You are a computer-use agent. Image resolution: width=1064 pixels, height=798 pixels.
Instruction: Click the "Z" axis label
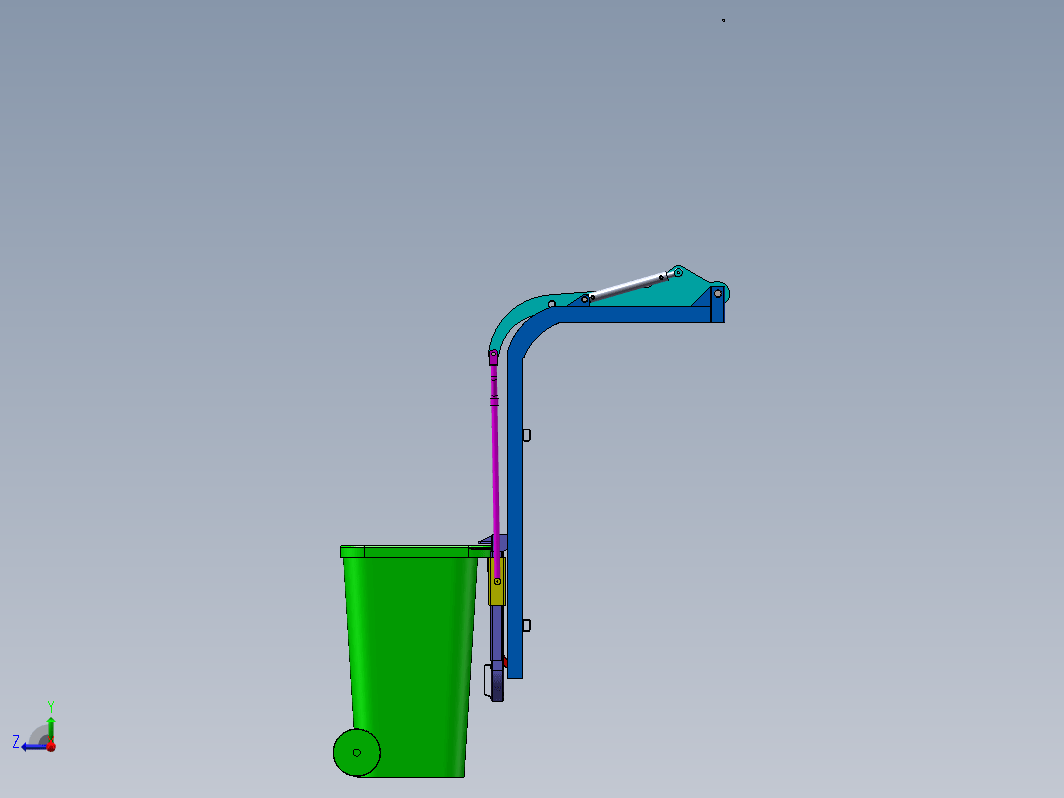tap(16, 742)
